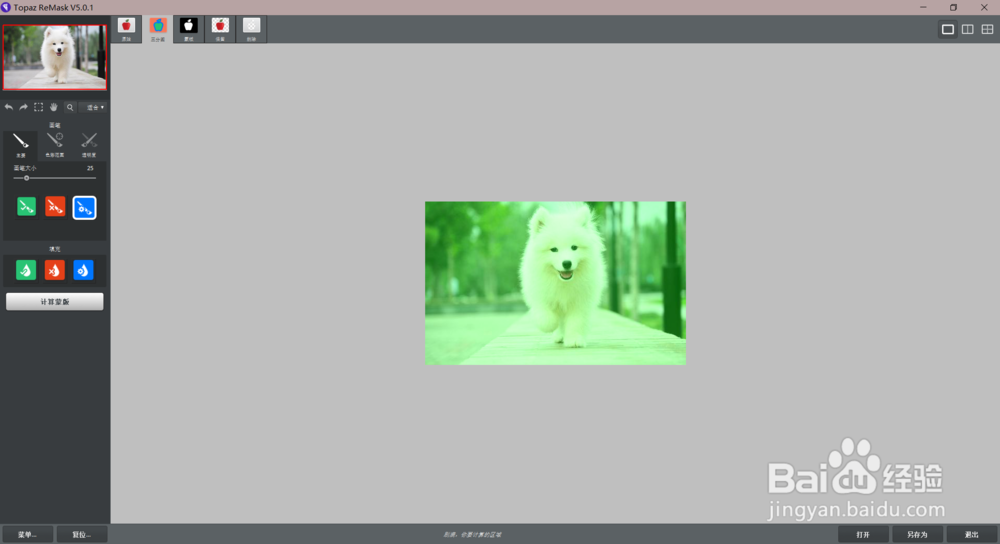
Task: Select the primary brush tool
Action: point(20,145)
